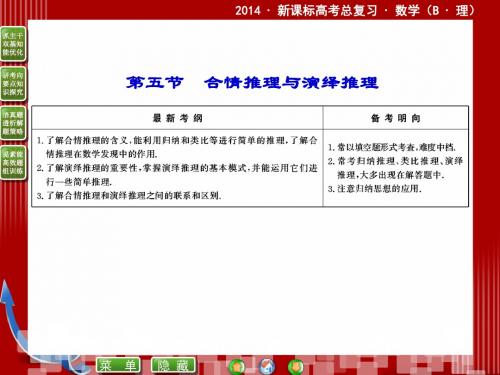Open the first sidebar tab 抓主干
This screenshot has height=375, width=500.
tap(13, 44)
